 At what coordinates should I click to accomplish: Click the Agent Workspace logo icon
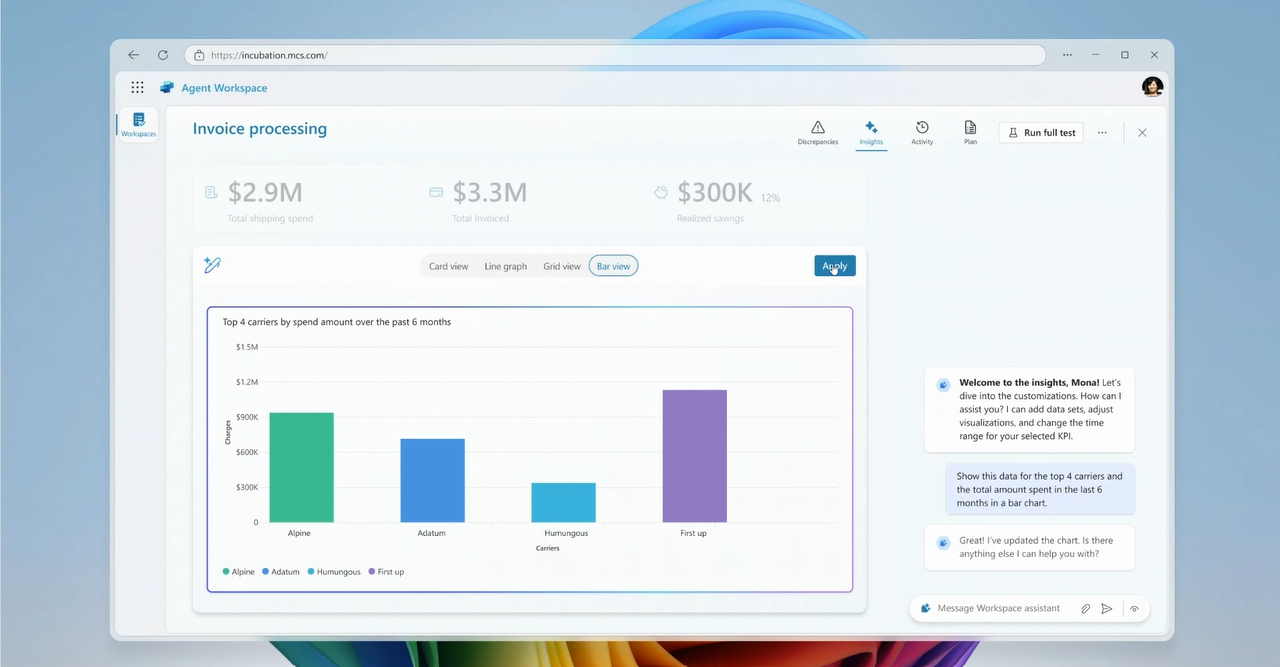click(167, 88)
